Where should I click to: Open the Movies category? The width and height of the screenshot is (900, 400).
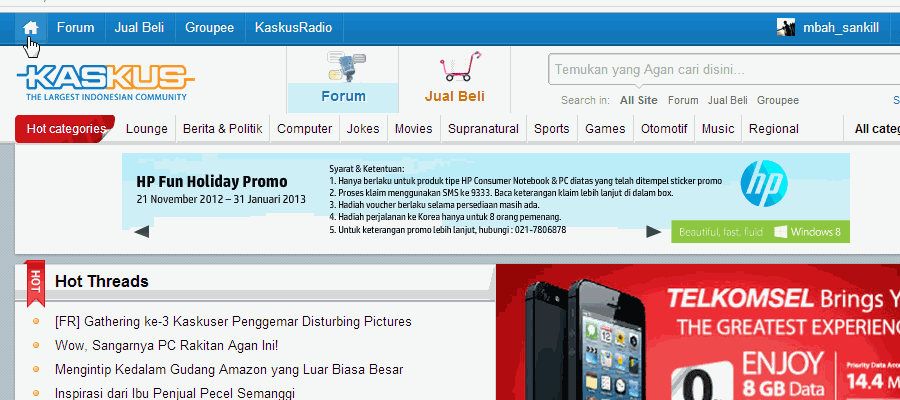click(413, 129)
